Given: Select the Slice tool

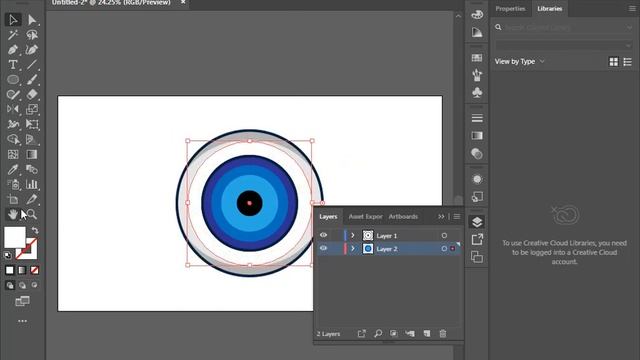Looking at the screenshot, I should pos(32,199).
